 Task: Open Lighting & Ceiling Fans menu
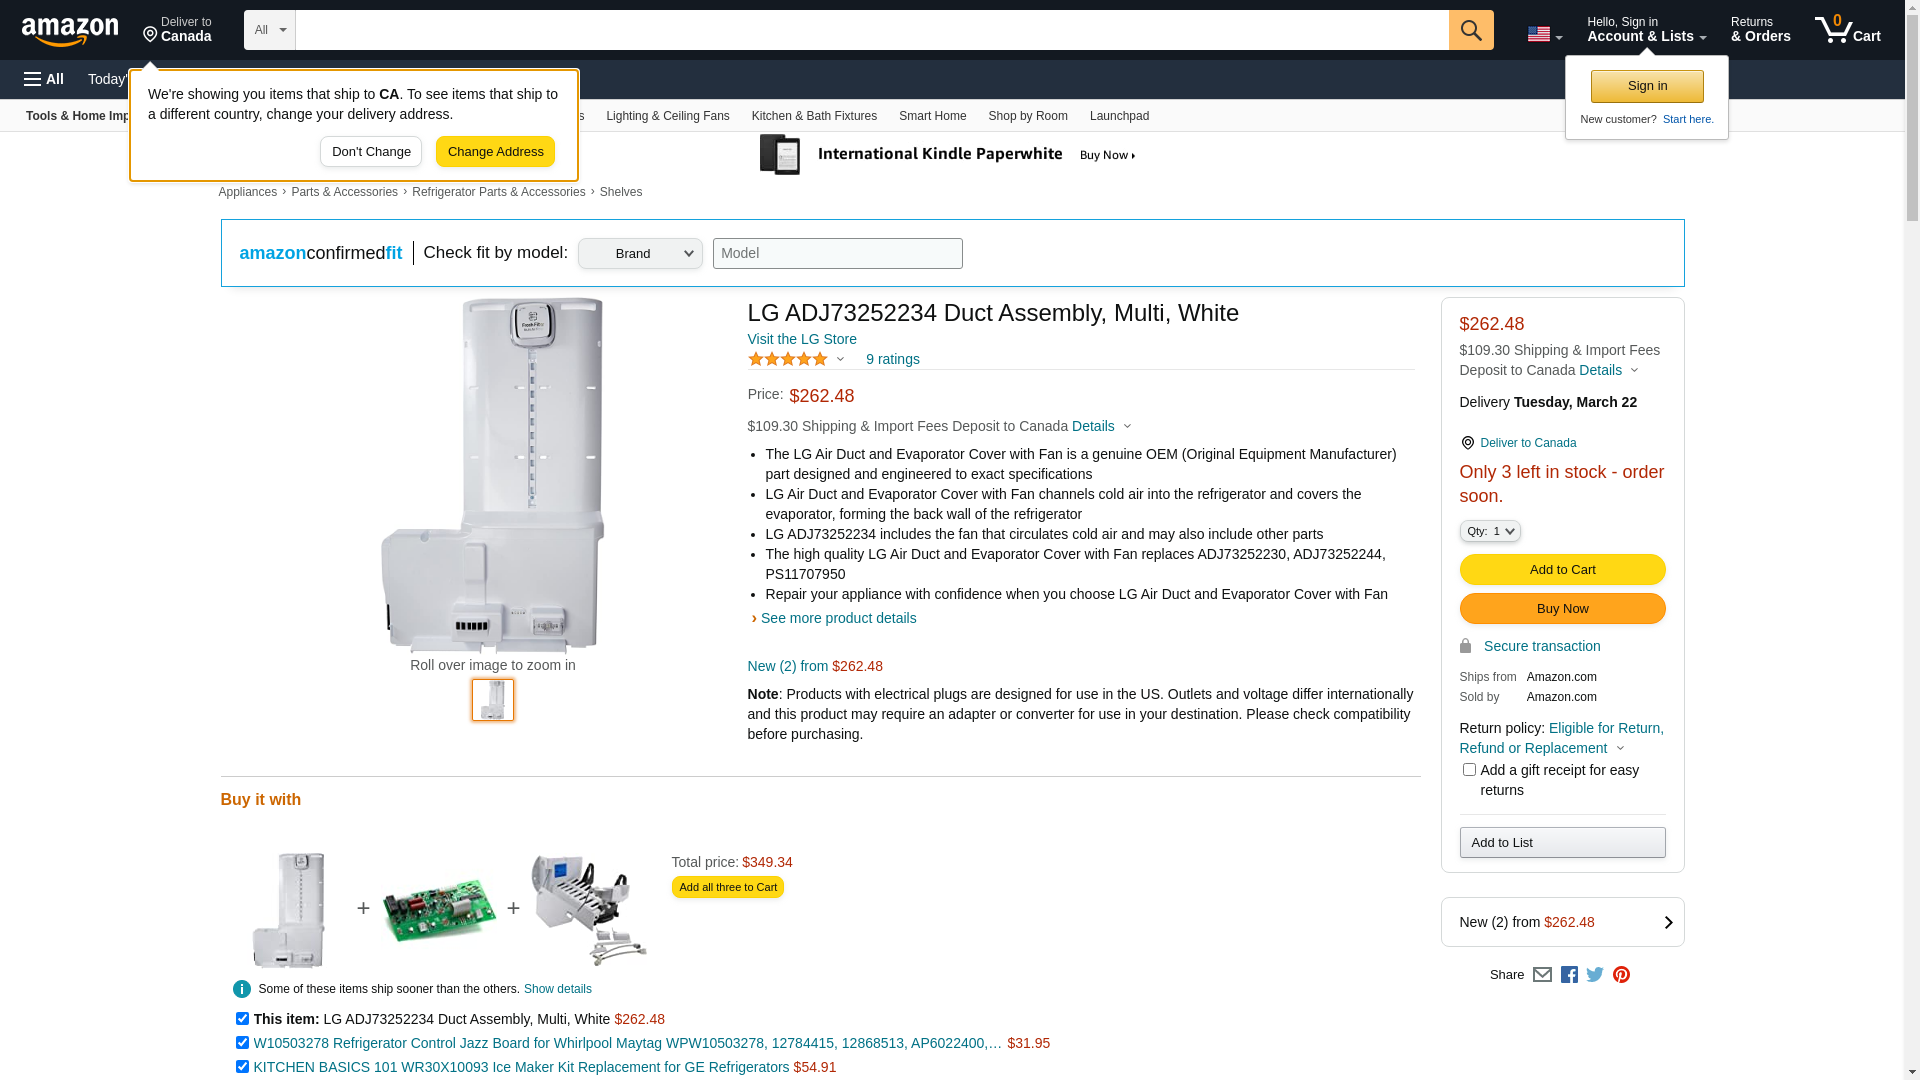(x=667, y=116)
